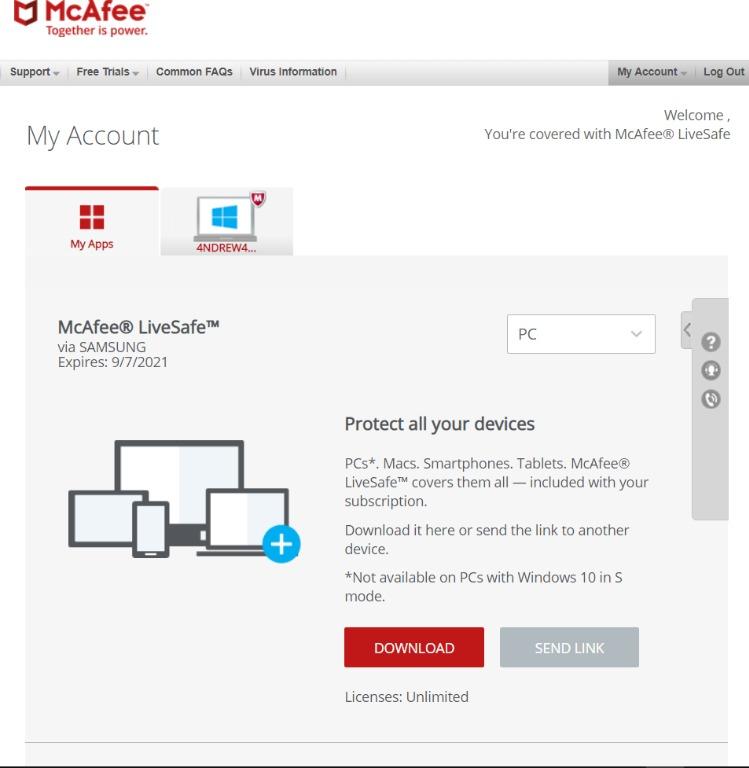
Task: Click the 'My Account' page heading
Action: [93, 136]
